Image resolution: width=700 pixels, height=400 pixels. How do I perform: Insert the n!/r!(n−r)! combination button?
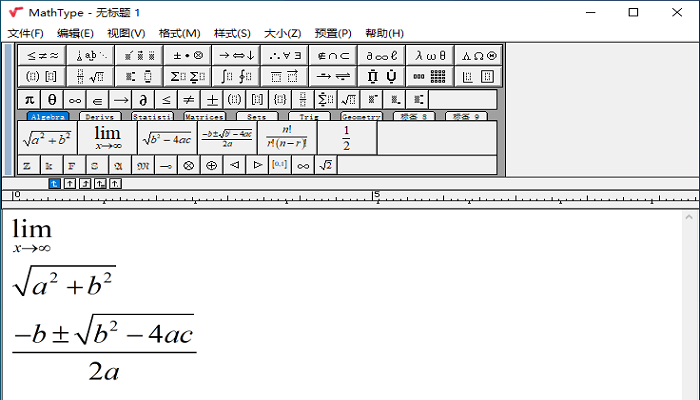[287, 138]
